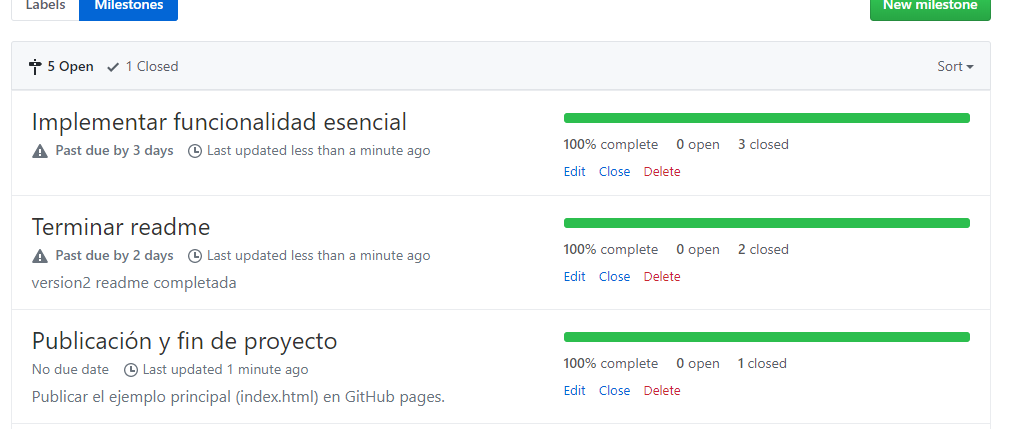The width and height of the screenshot is (1021, 429).
Task: Click warning icon on Terminar readme milestone
Action: point(40,256)
